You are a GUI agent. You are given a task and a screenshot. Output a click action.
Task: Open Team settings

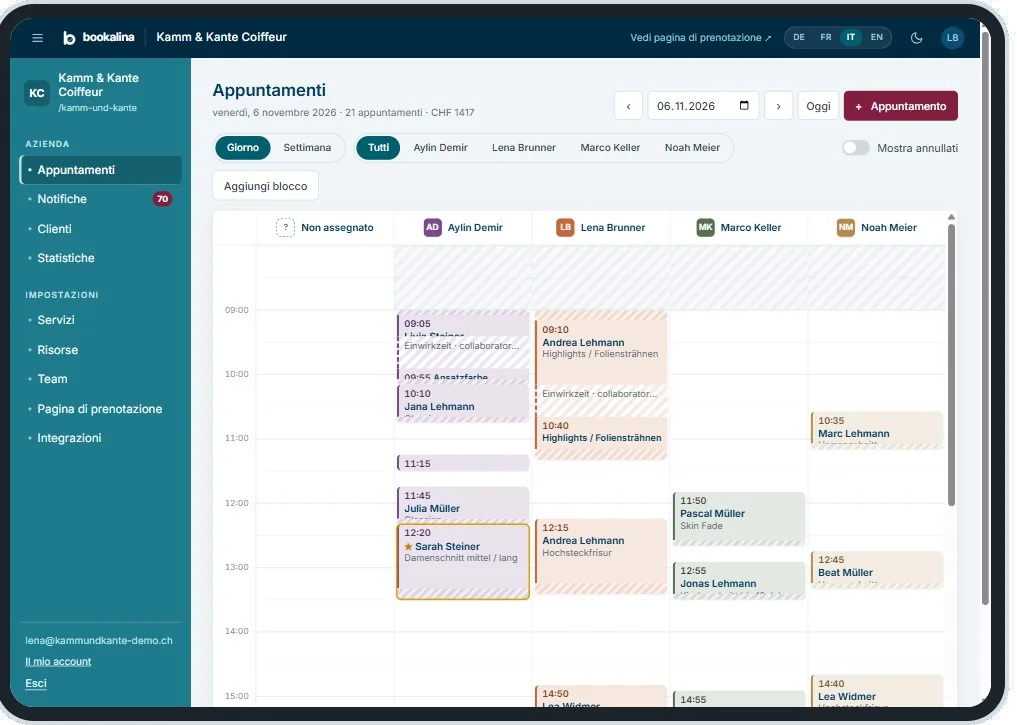[x=101, y=379]
